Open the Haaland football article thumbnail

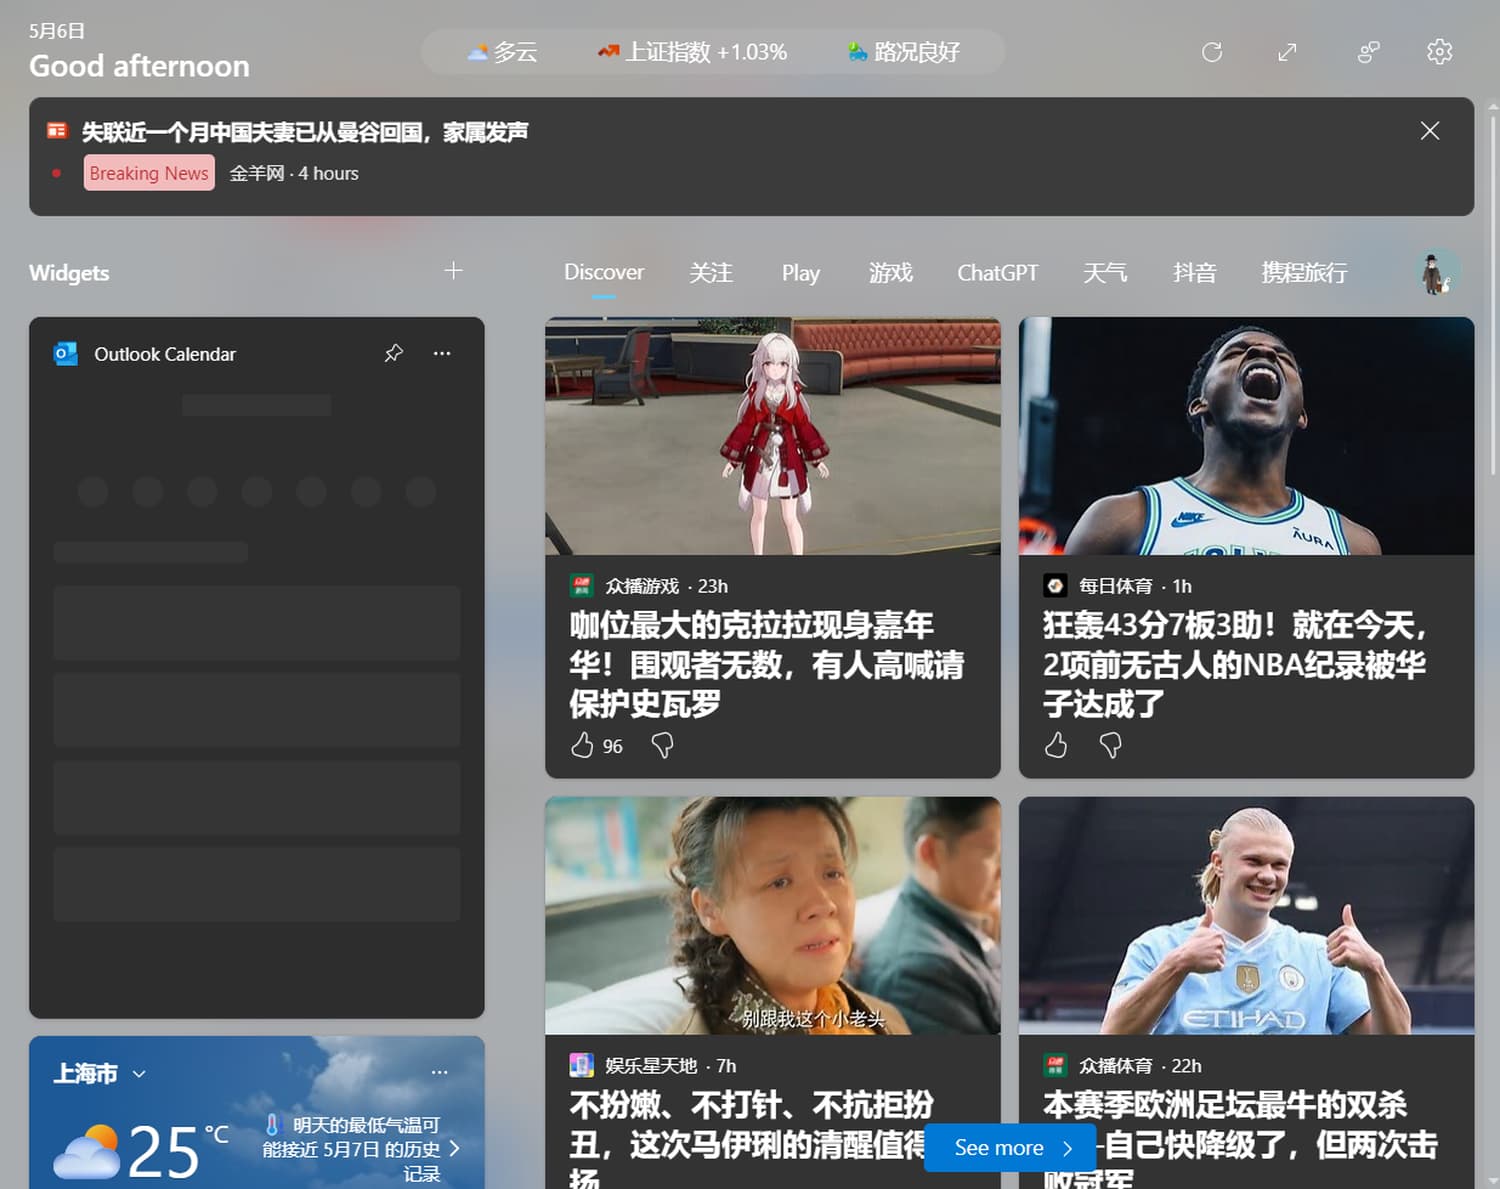pyautogui.click(x=1246, y=915)
